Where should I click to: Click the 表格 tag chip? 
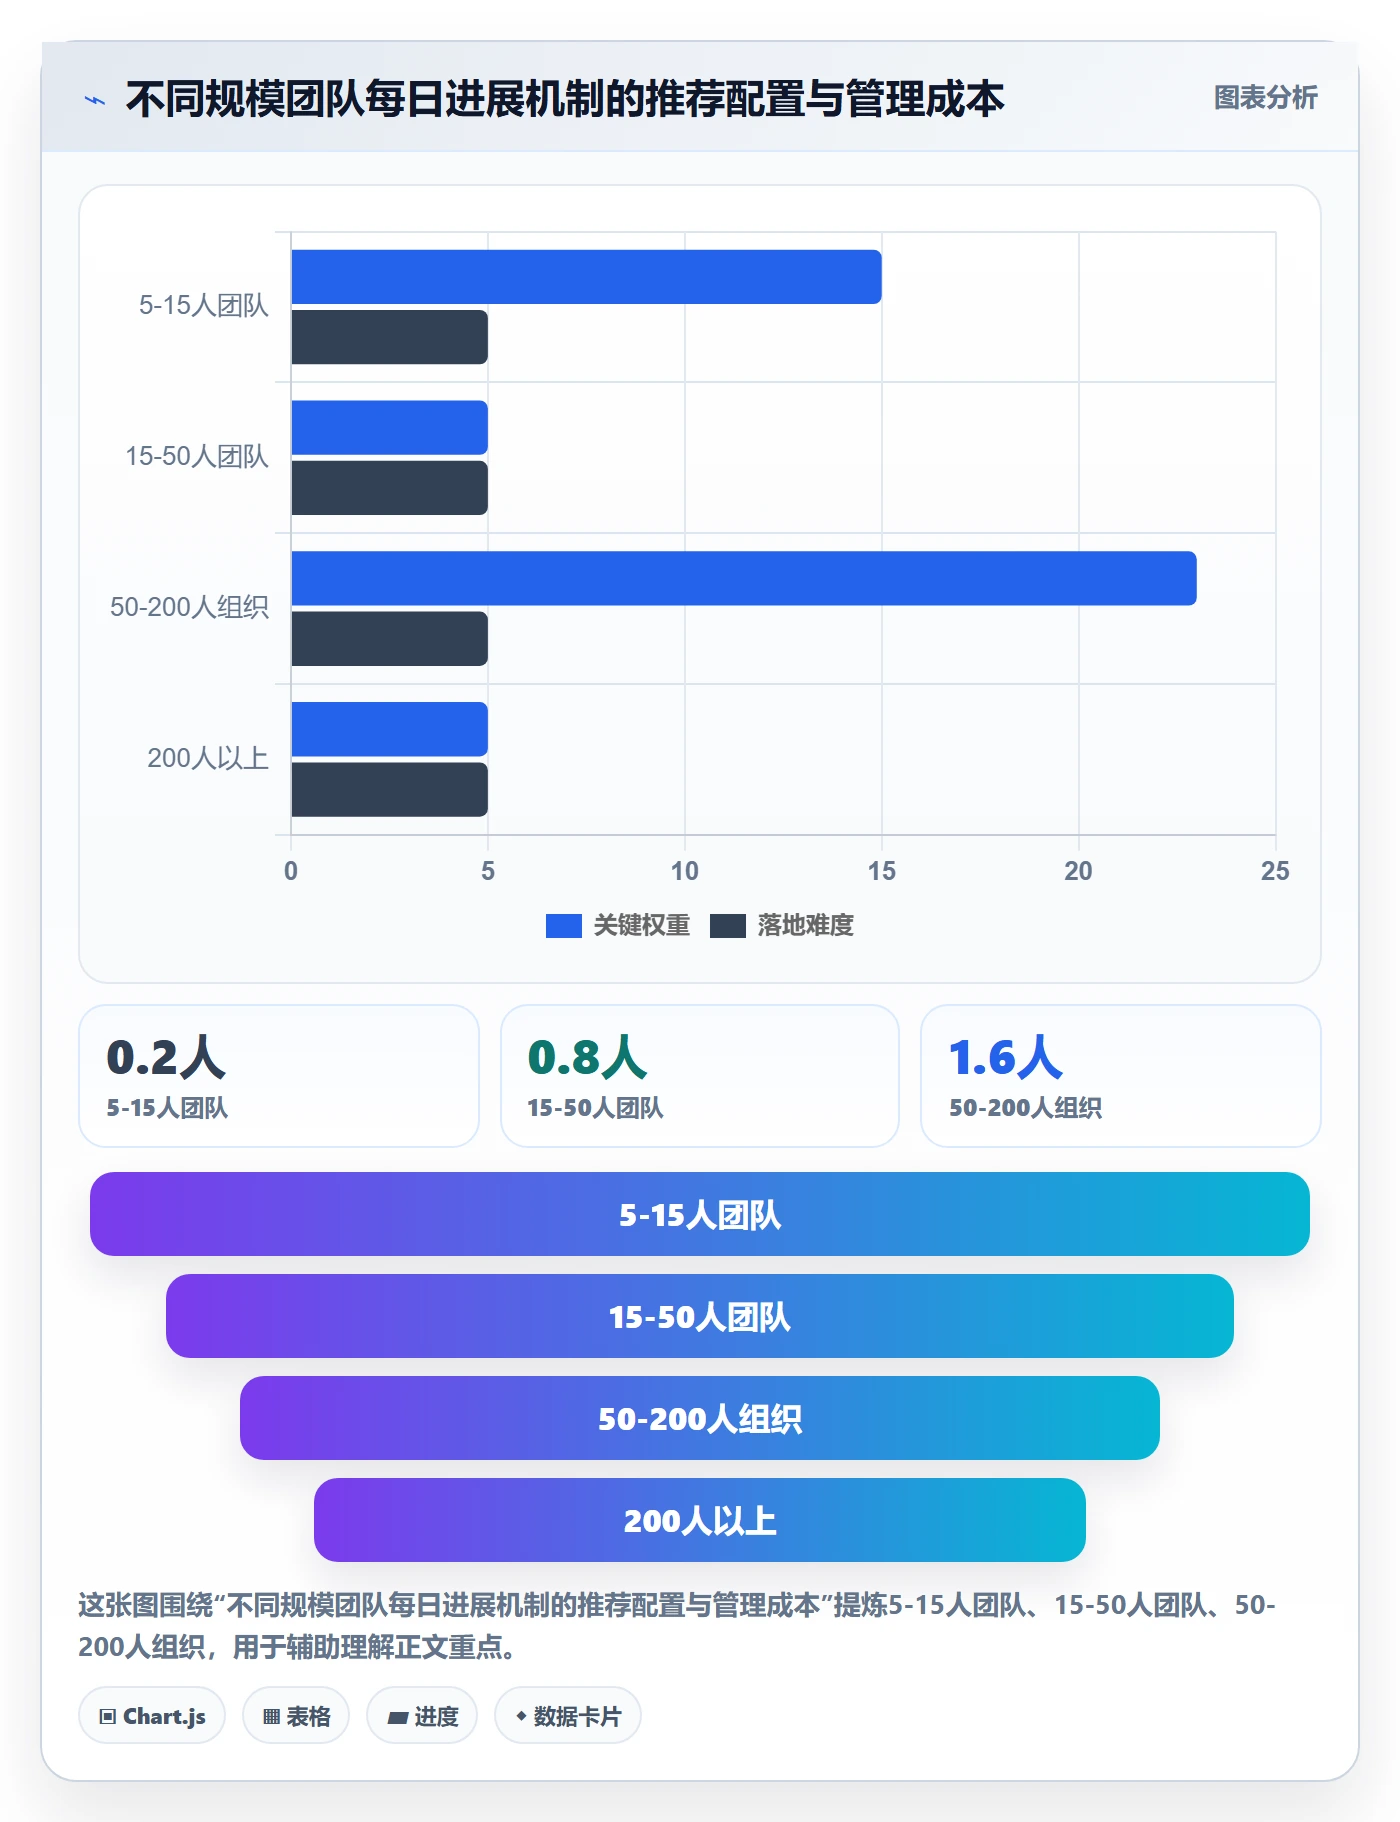click(x=296, y=1716)
